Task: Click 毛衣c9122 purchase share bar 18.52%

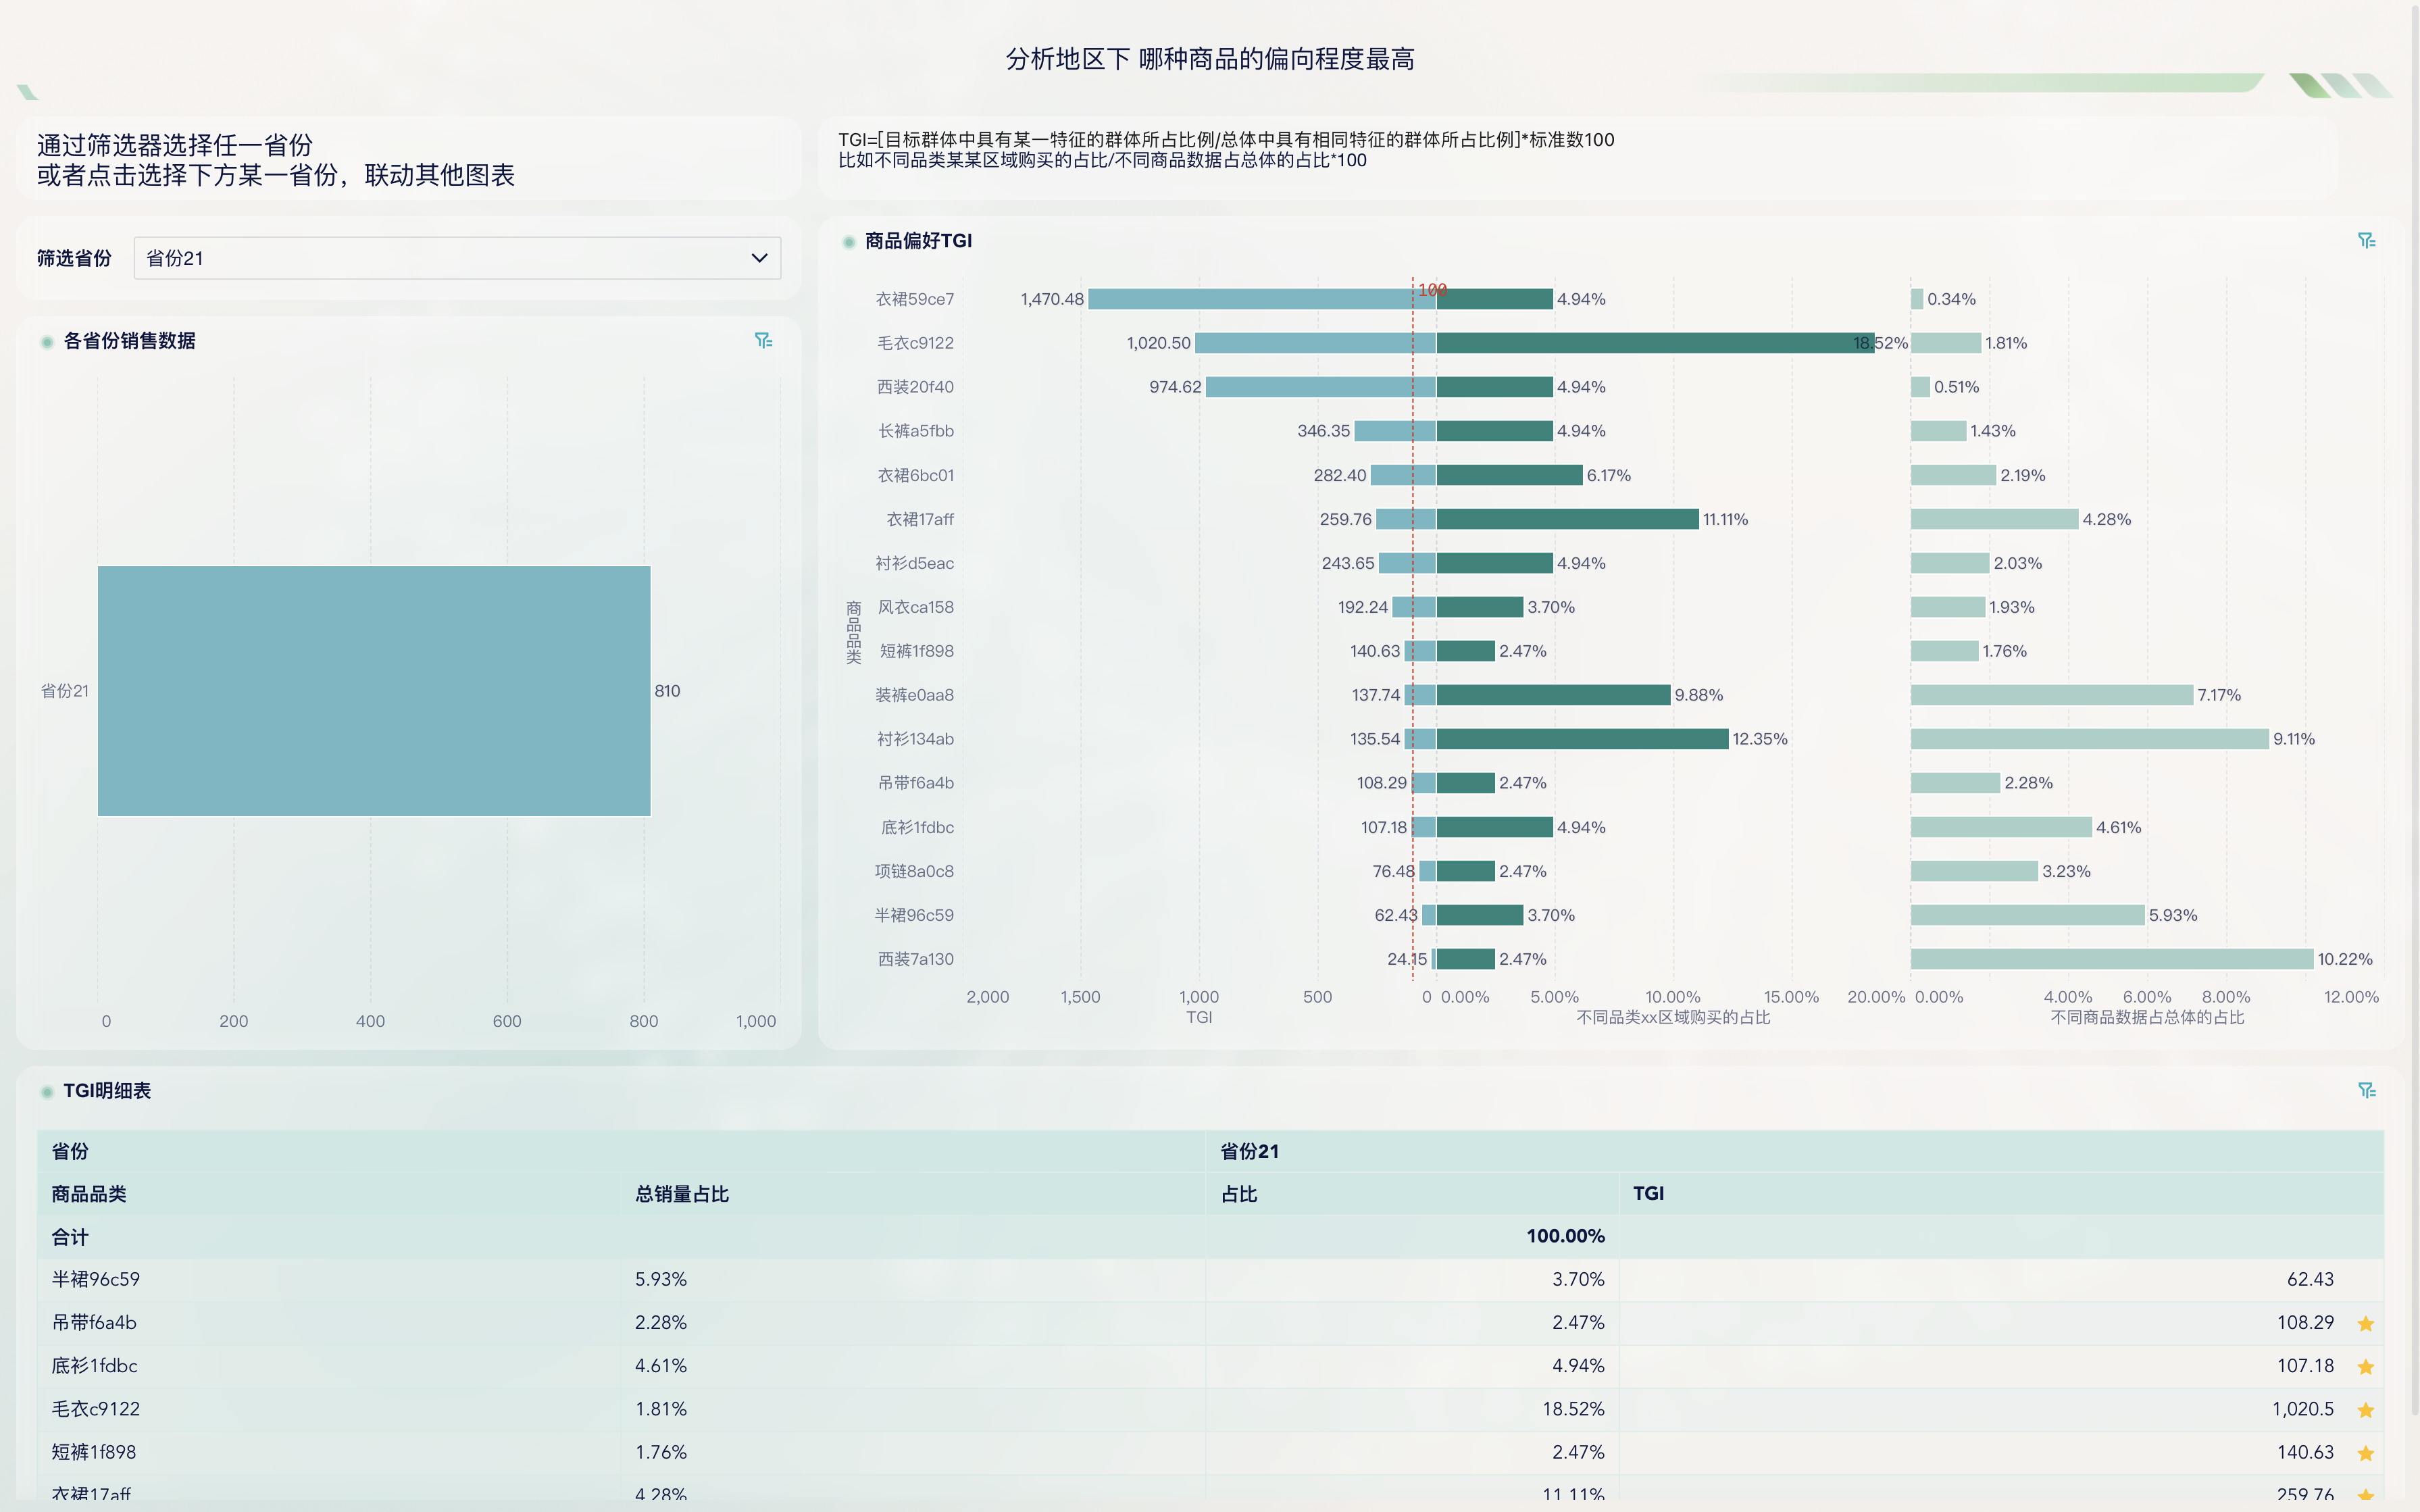Action: pyautogui.click(x=1654, y=343)
